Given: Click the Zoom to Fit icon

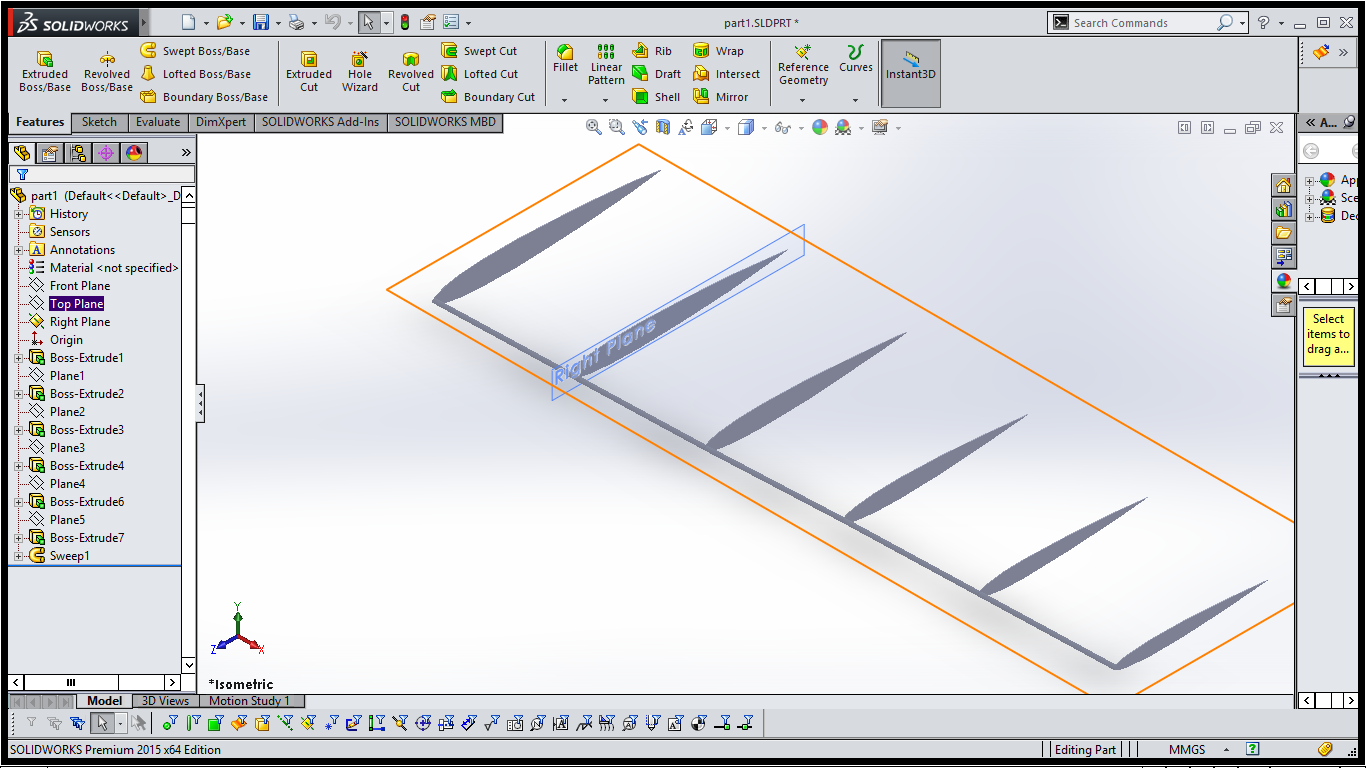Looking at the screenshot, I should [x=594, y=127].
